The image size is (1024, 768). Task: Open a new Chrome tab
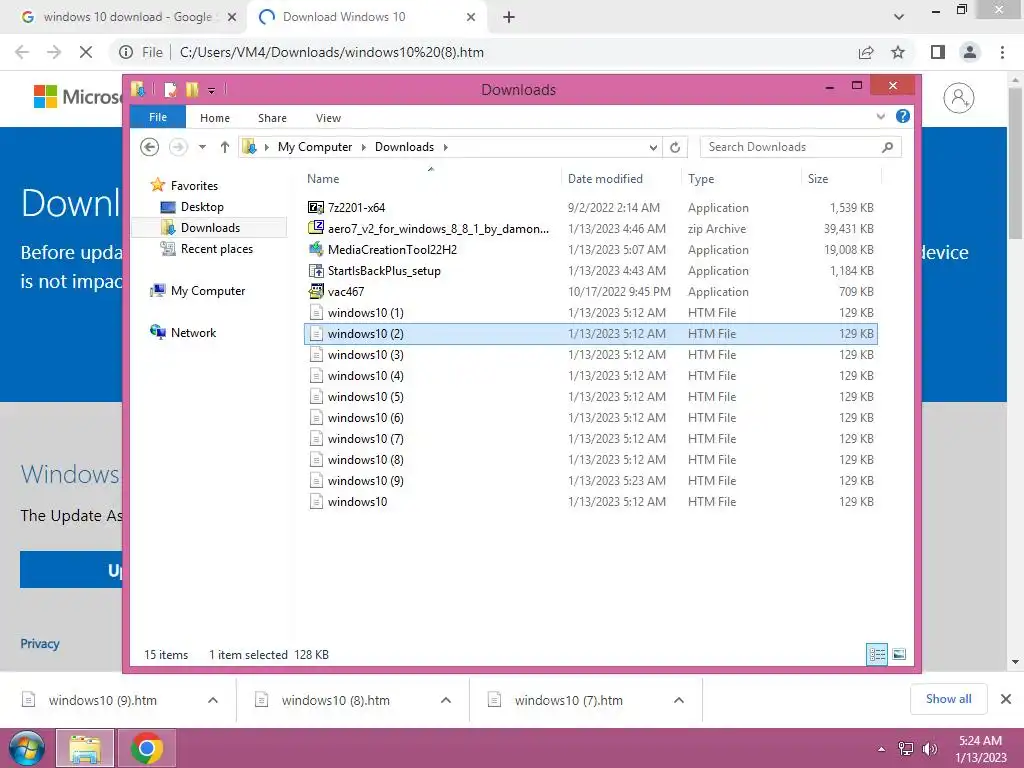click(509, 17)
